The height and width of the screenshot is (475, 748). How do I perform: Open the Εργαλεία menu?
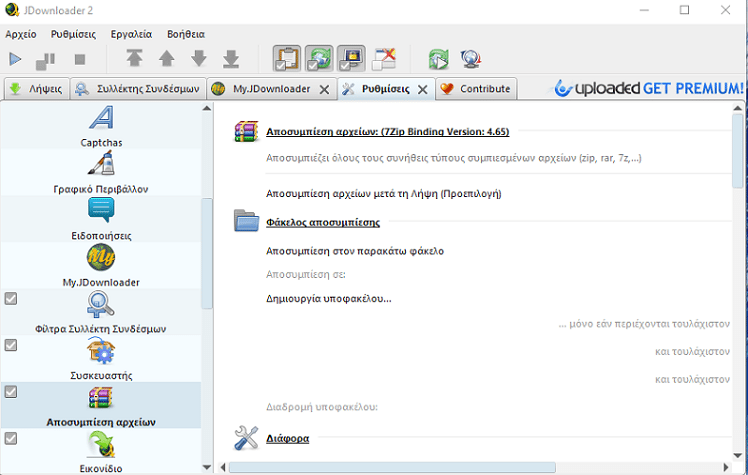[x=131, y=34]
